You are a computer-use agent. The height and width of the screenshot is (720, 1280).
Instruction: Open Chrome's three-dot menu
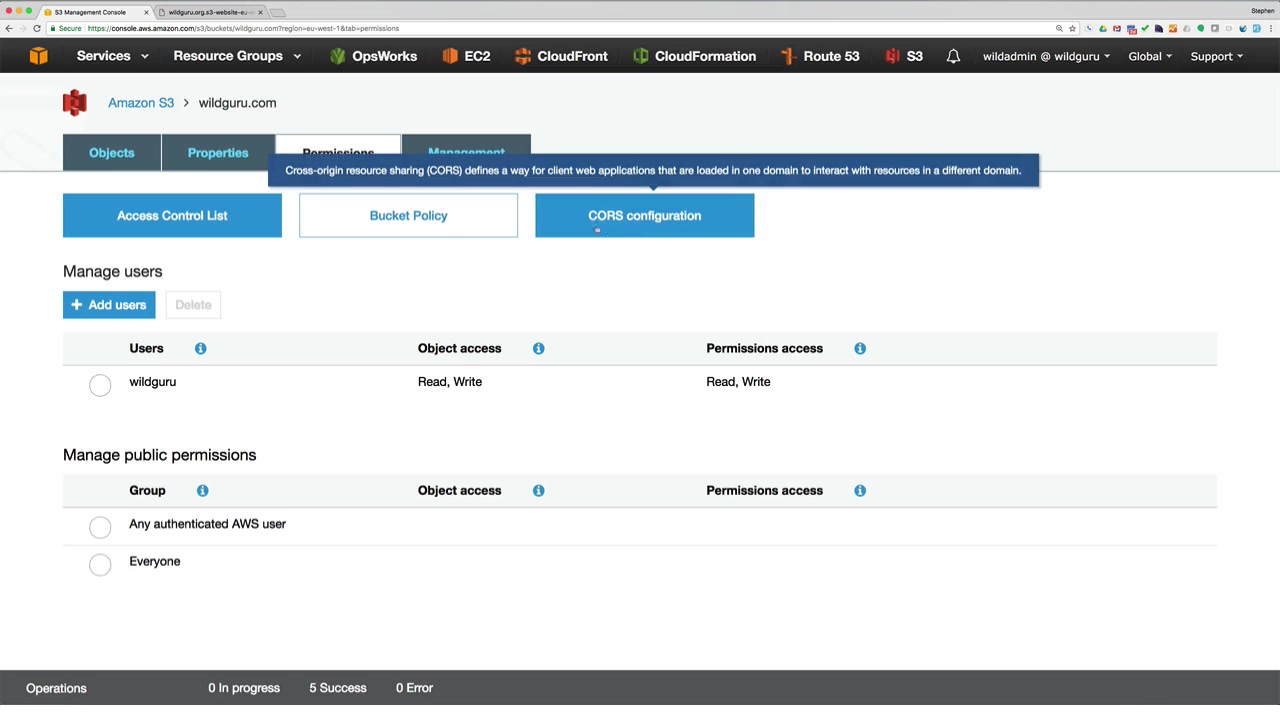click(x=1270, y=28)
